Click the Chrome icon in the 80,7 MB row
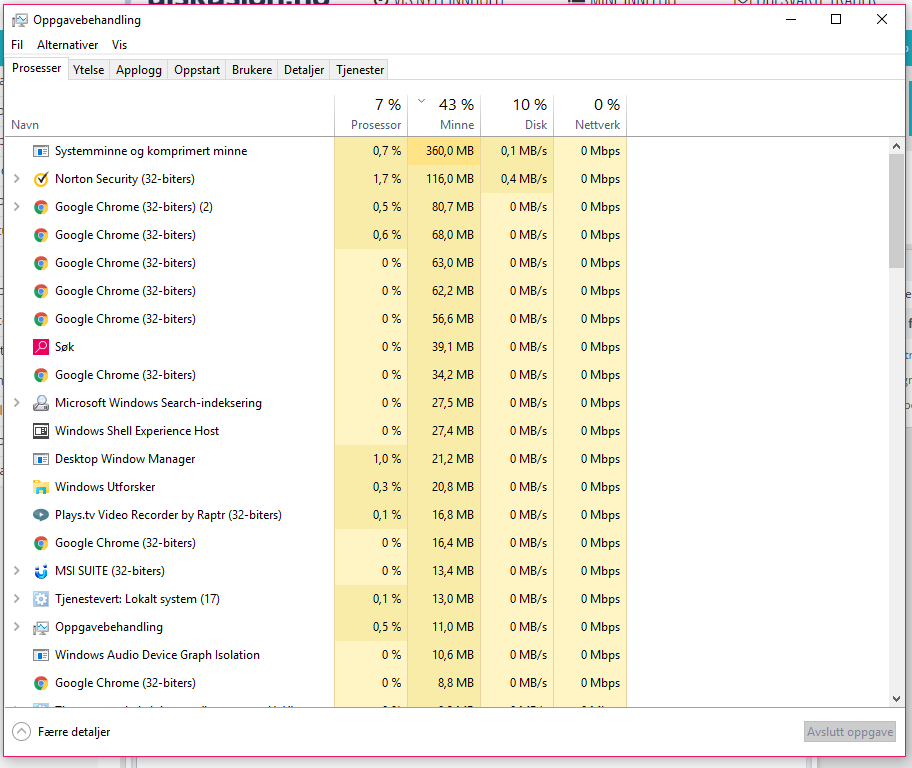Viewport: 912px width, 768px height. point(41,207)
